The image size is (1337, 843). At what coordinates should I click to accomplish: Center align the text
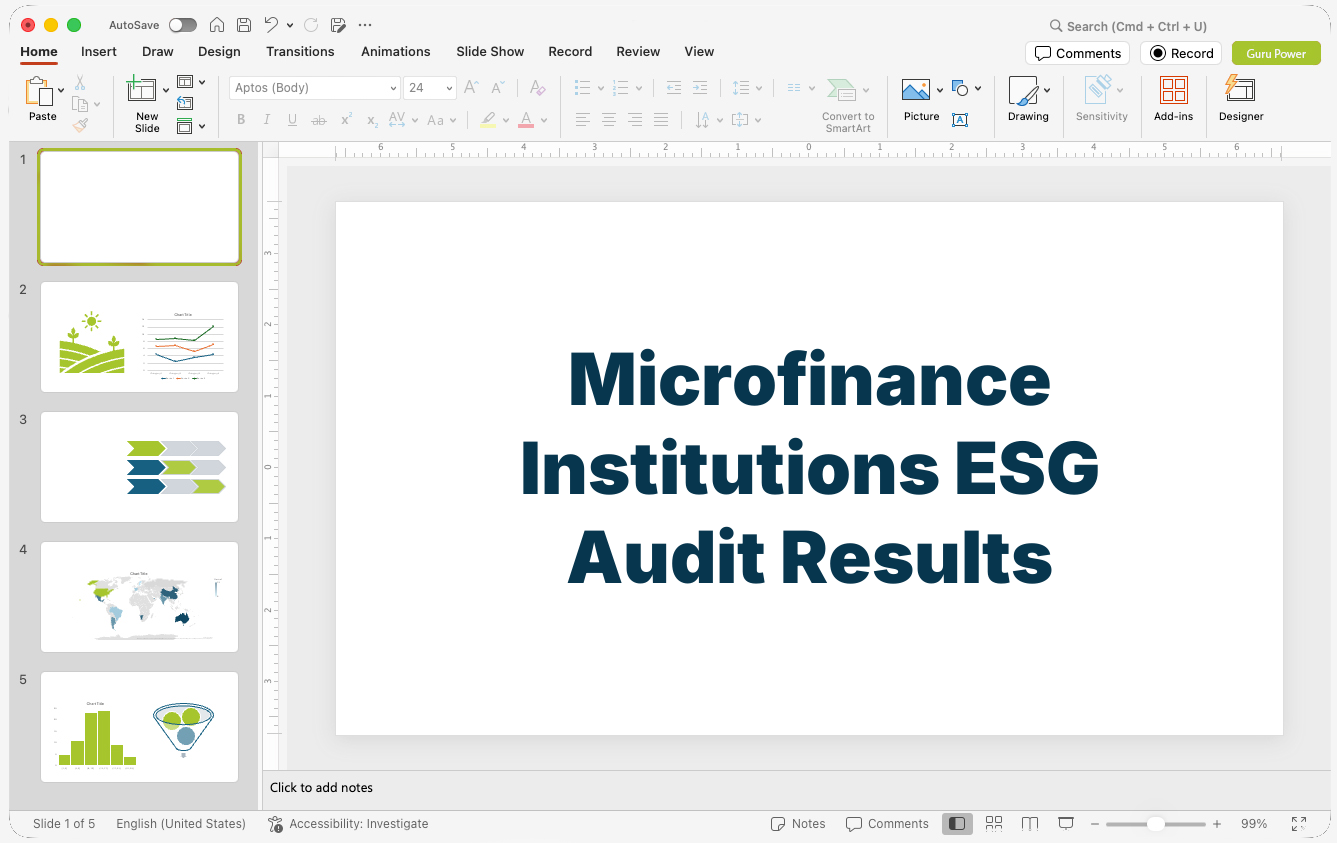[x=609, y=120]
